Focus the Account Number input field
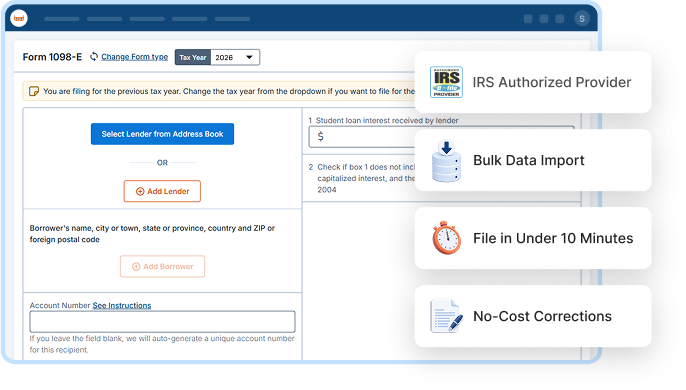The width and height of the screenshot is (686, 390). (x=162, y=322)
